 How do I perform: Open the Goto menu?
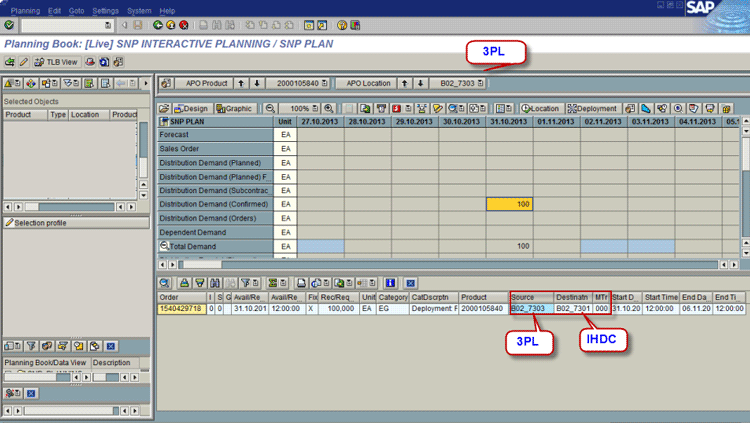point(76,11)
